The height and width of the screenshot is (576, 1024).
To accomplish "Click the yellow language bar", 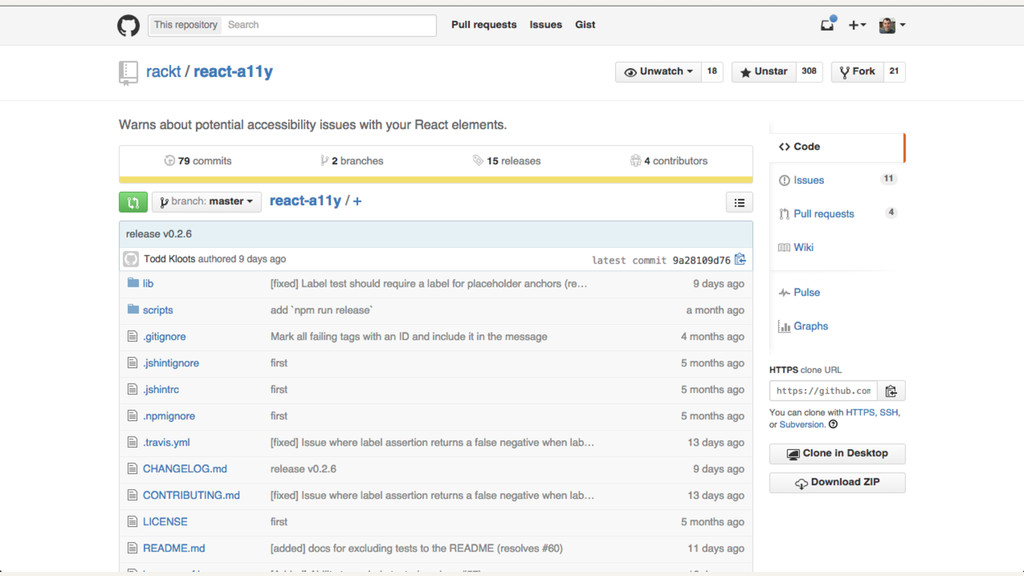I will (x=436, y=180).
